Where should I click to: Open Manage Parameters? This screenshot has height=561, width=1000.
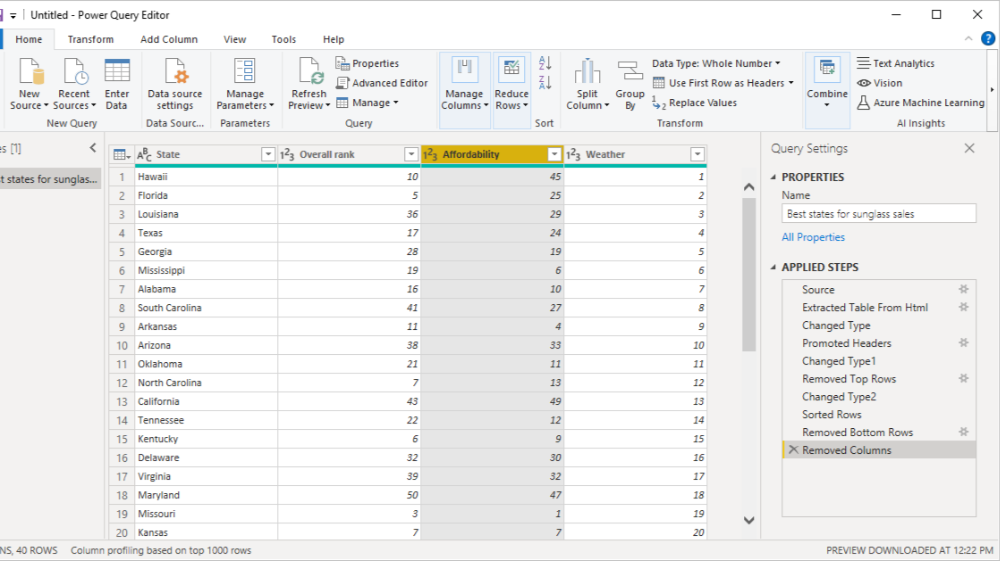[x=245, y=84]
